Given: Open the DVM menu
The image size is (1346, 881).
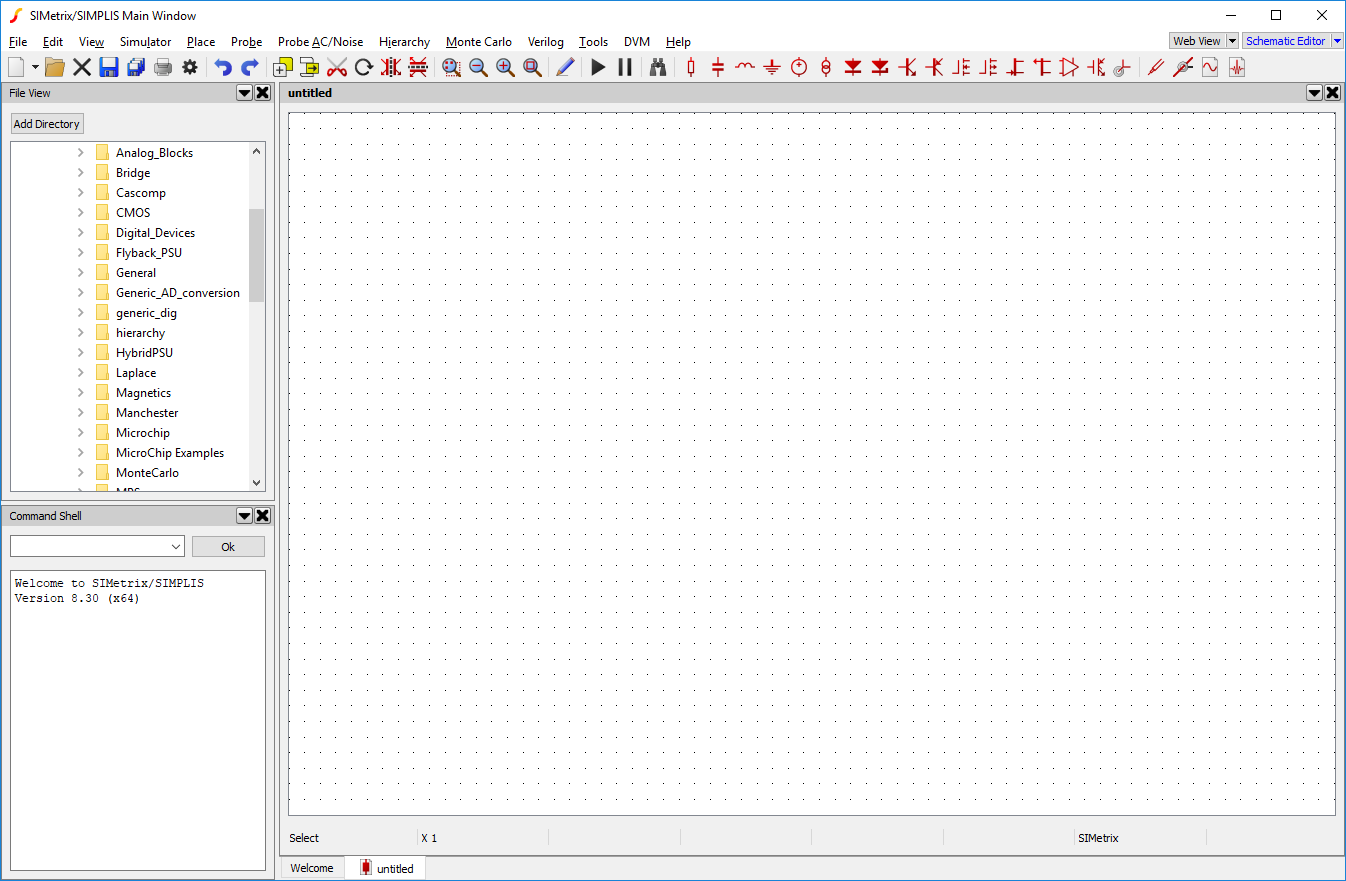Looking at the screenshot, I should (637, 42).
